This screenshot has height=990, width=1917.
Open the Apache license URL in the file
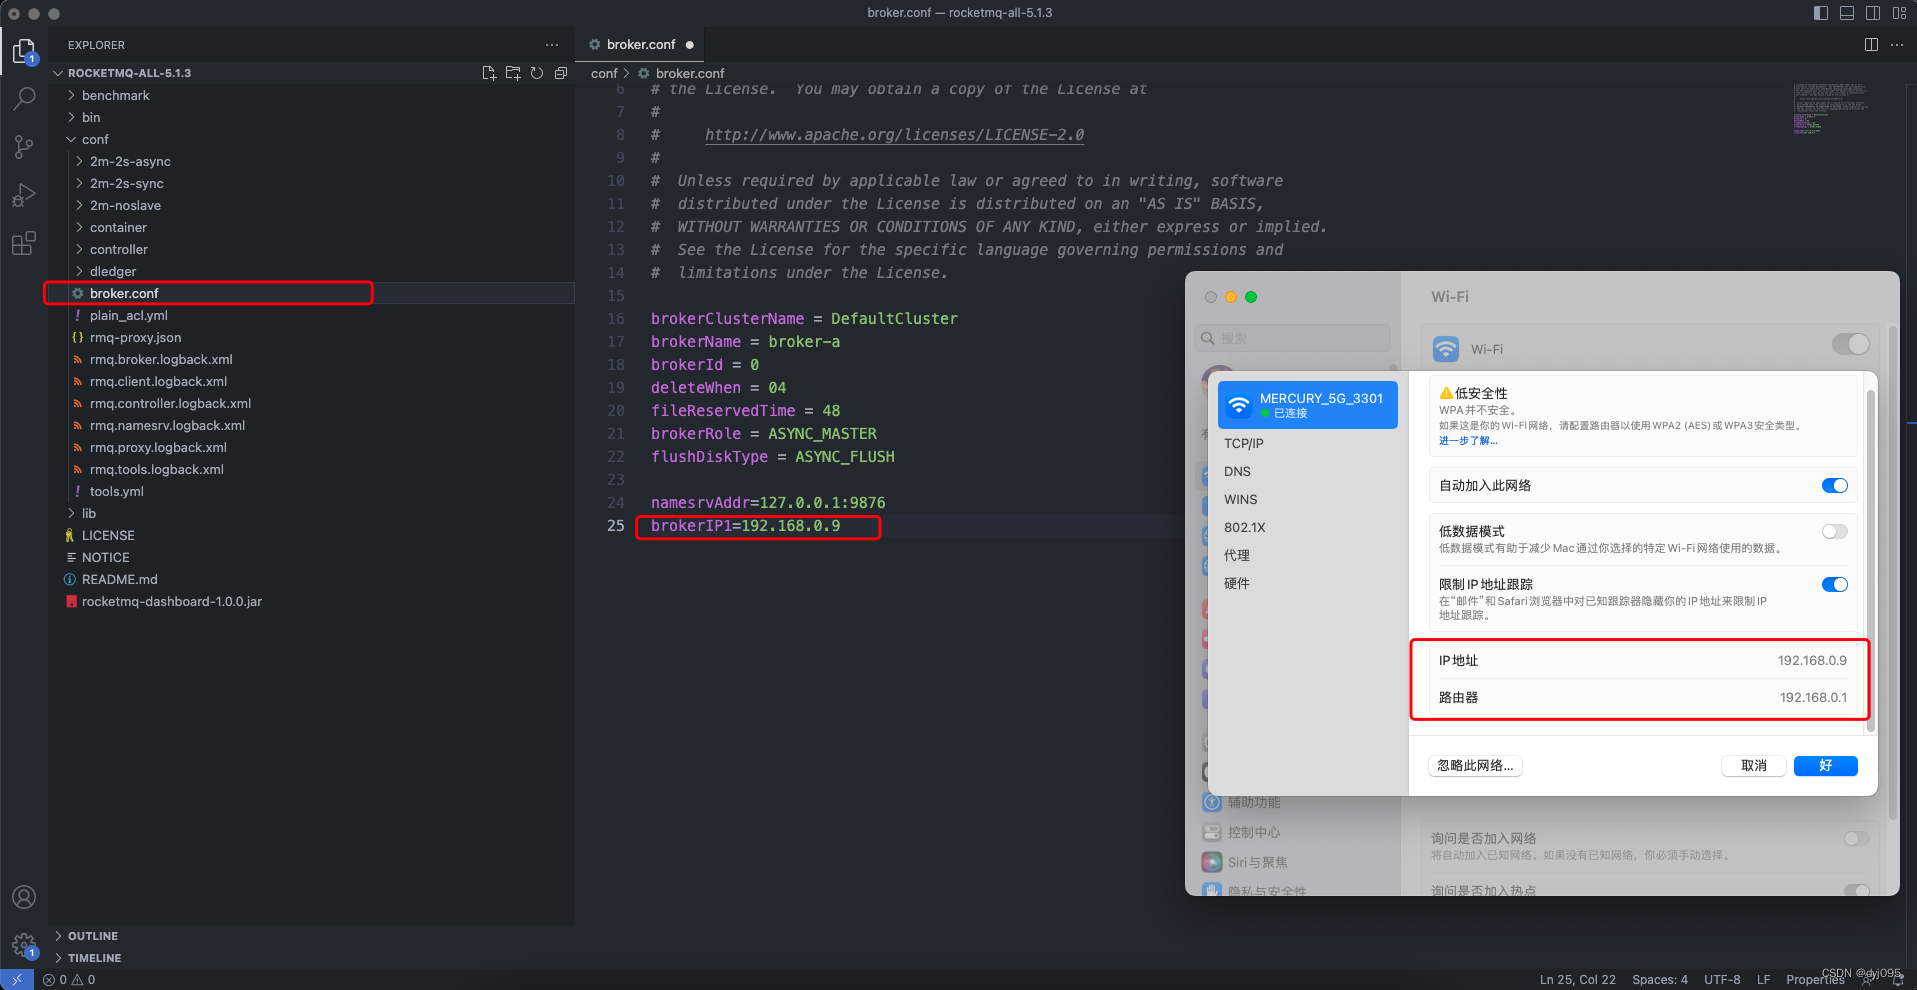893,134
